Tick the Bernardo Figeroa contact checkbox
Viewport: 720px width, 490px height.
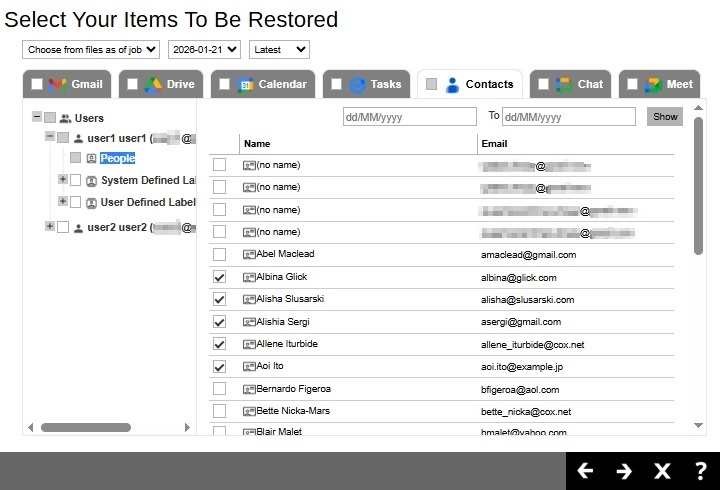tap(220, 389)
